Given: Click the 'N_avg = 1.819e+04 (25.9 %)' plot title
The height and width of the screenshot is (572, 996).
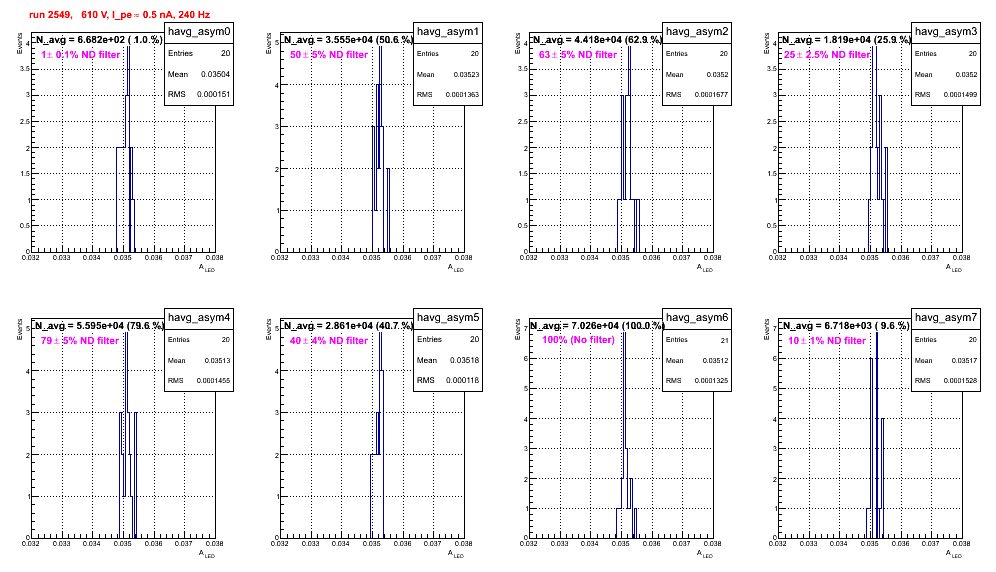Looking at the screenshot, I should pos(846,39).
